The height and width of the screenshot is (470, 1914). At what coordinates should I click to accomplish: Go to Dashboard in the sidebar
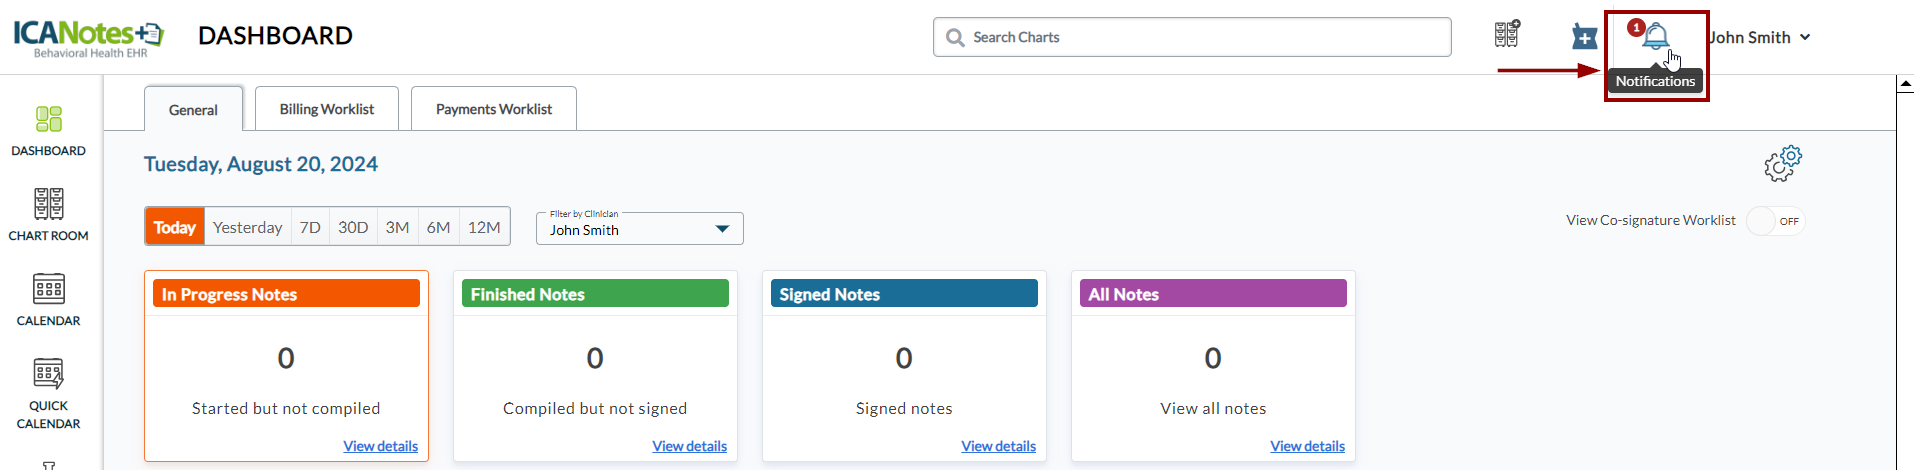click(48, 131)
